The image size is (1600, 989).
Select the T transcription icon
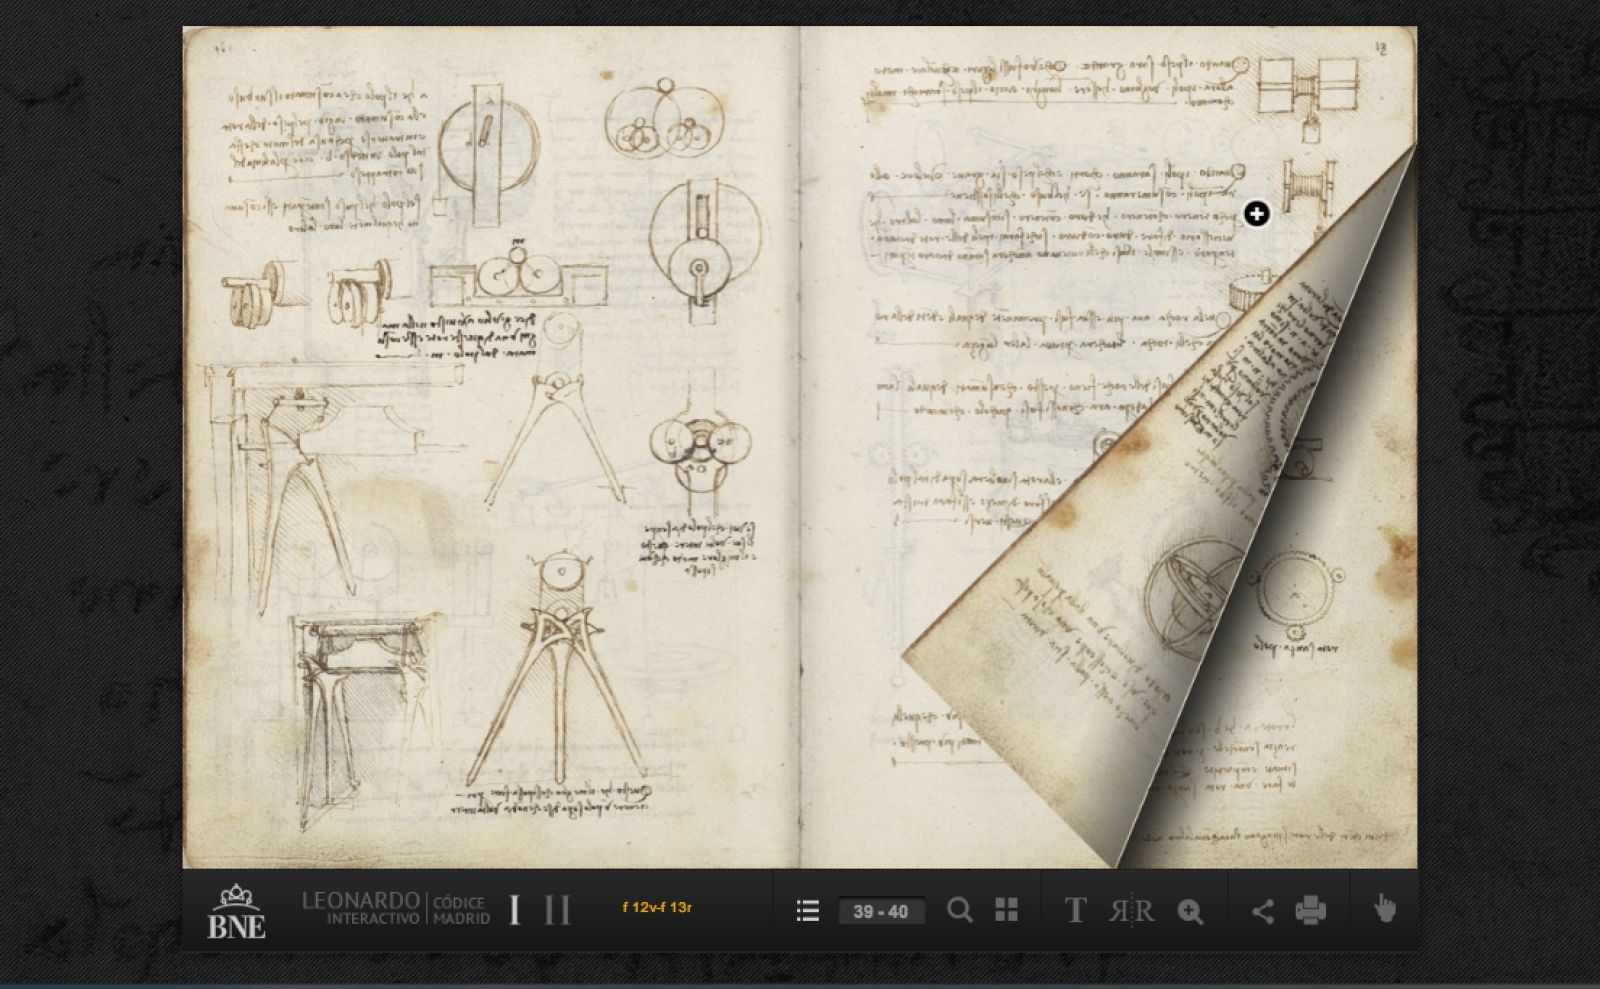point(1077,911)
